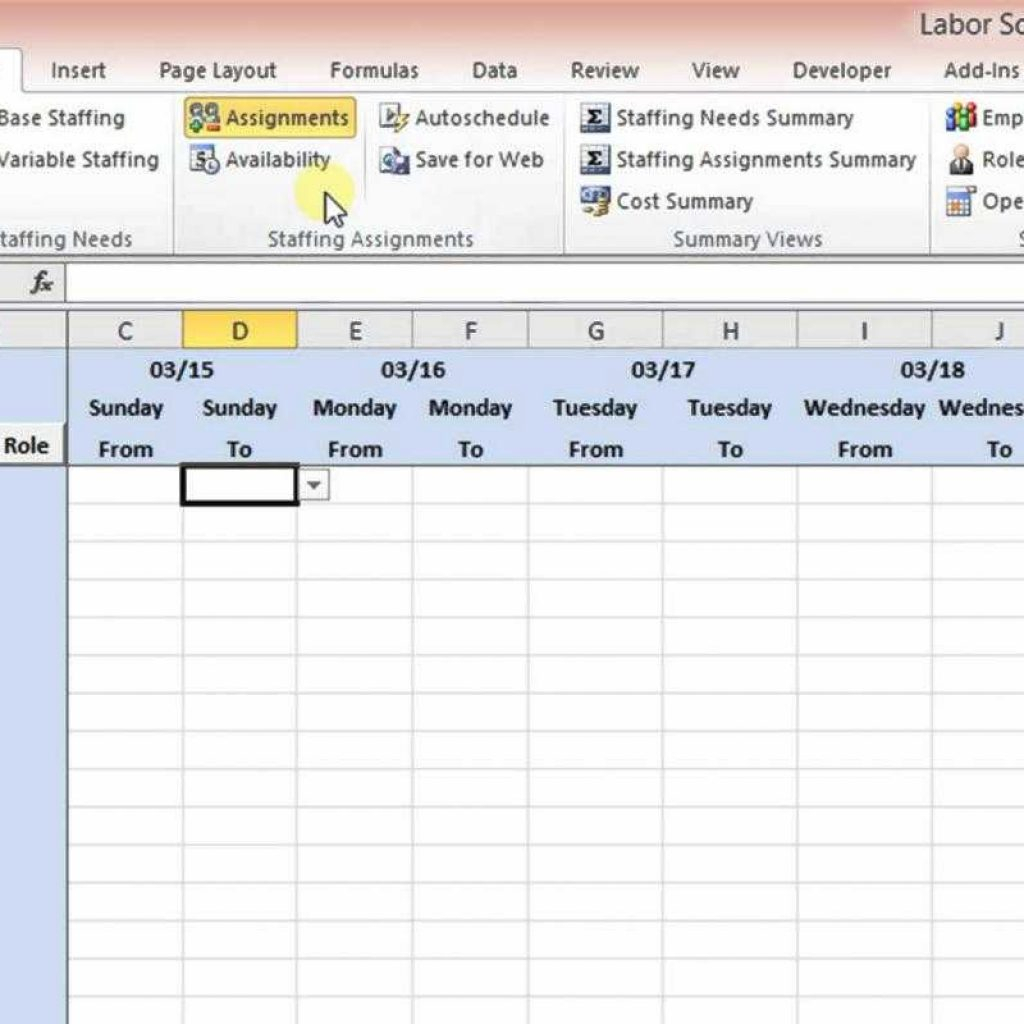Image resolution: width=1024 pixels, height=1024 pixels.
Task: Select column H header
Action: pos(730,330)
